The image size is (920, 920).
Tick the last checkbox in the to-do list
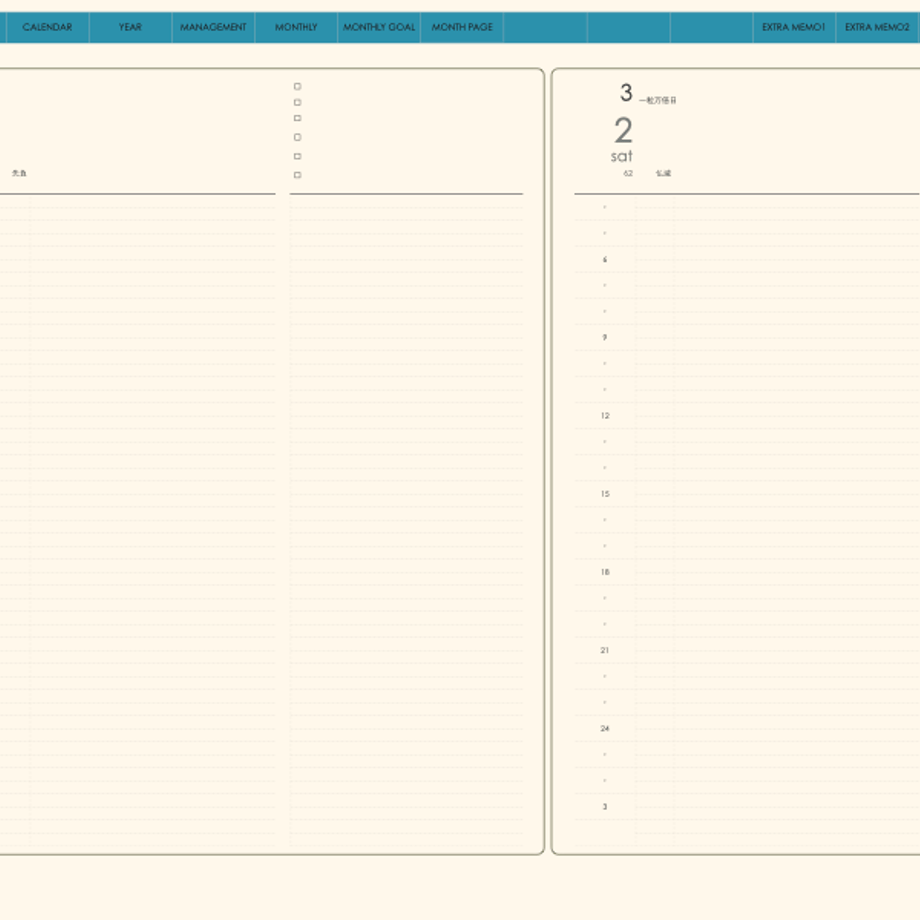297,175
